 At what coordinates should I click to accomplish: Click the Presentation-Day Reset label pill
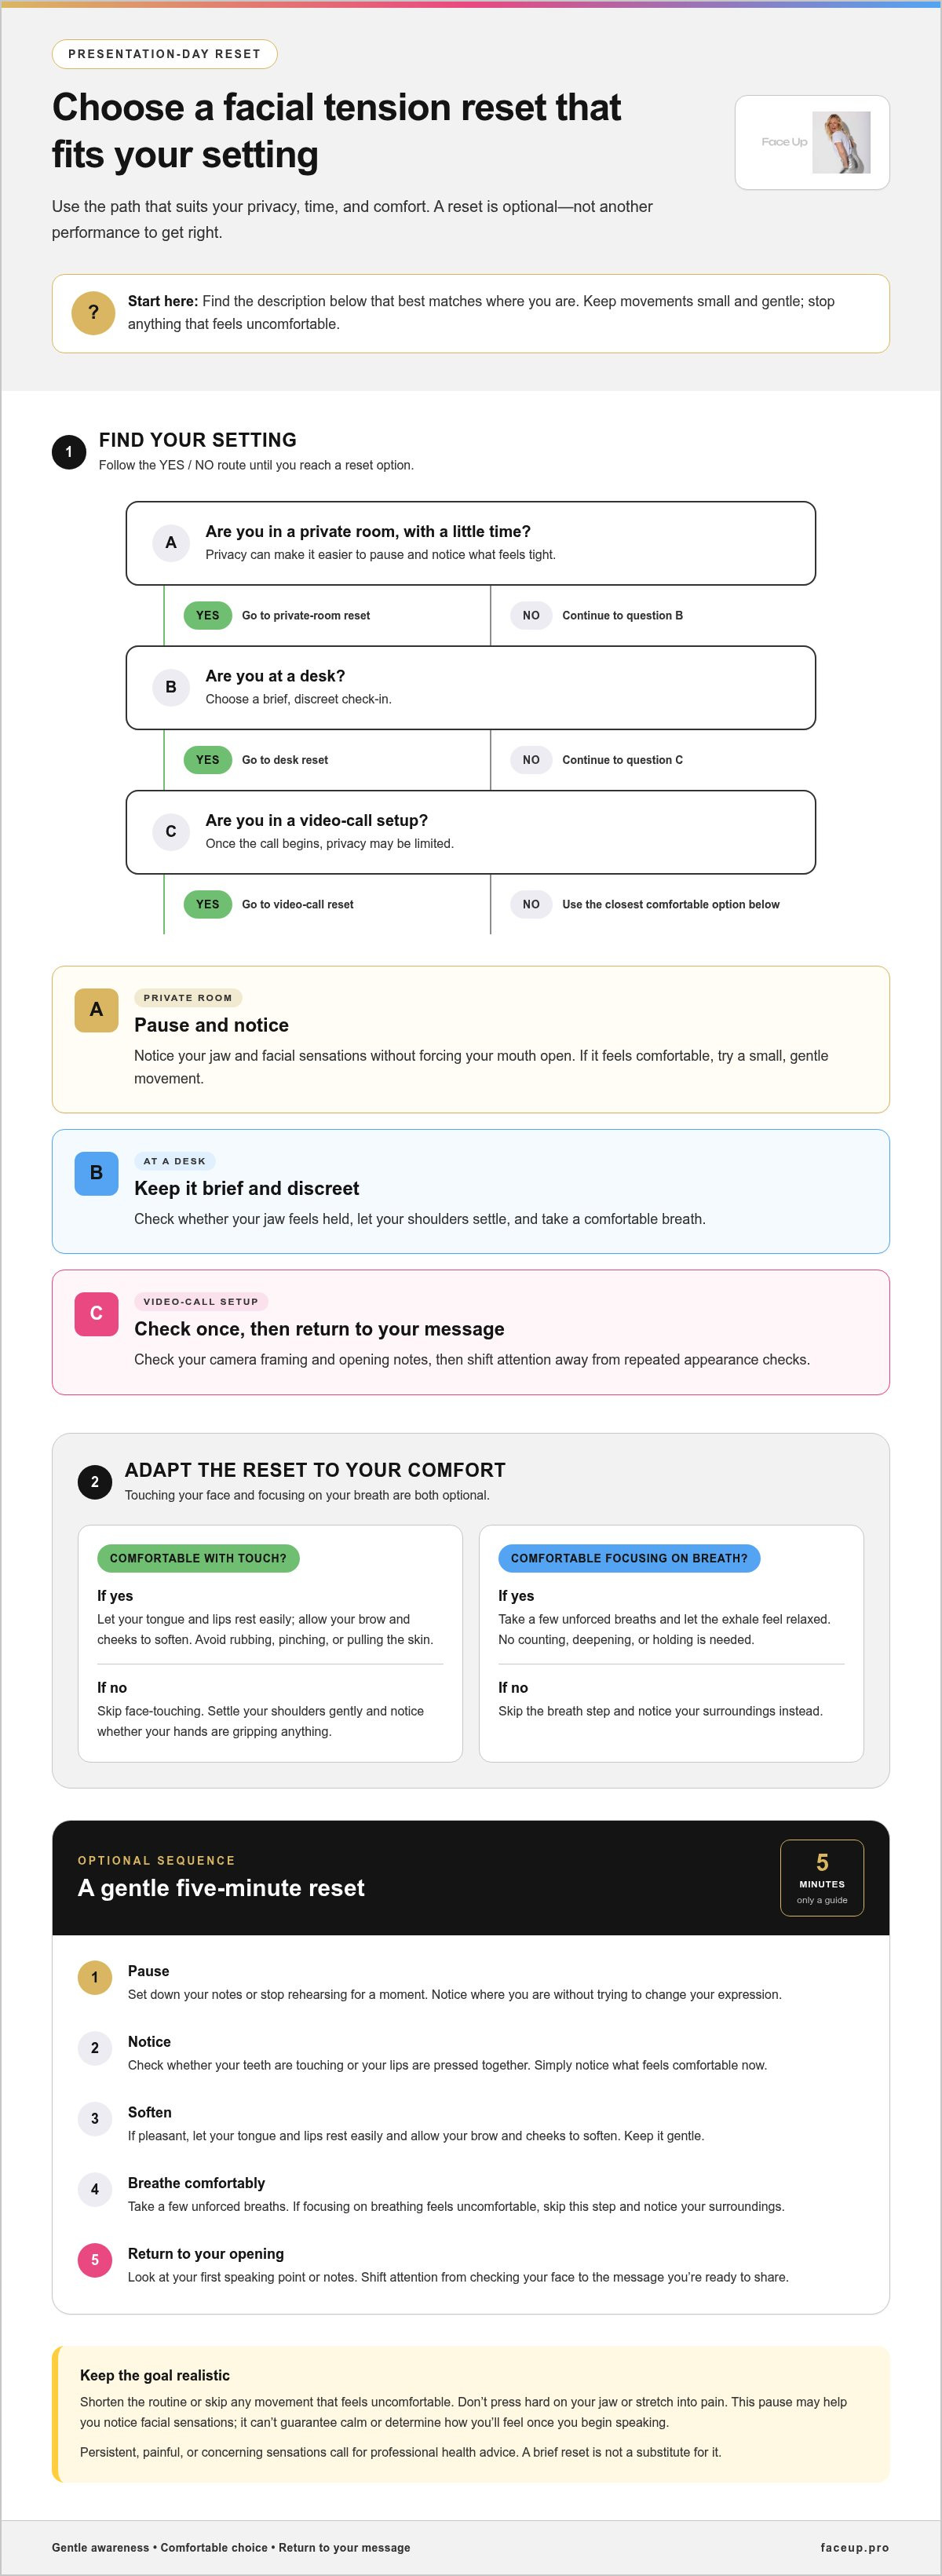164,54
